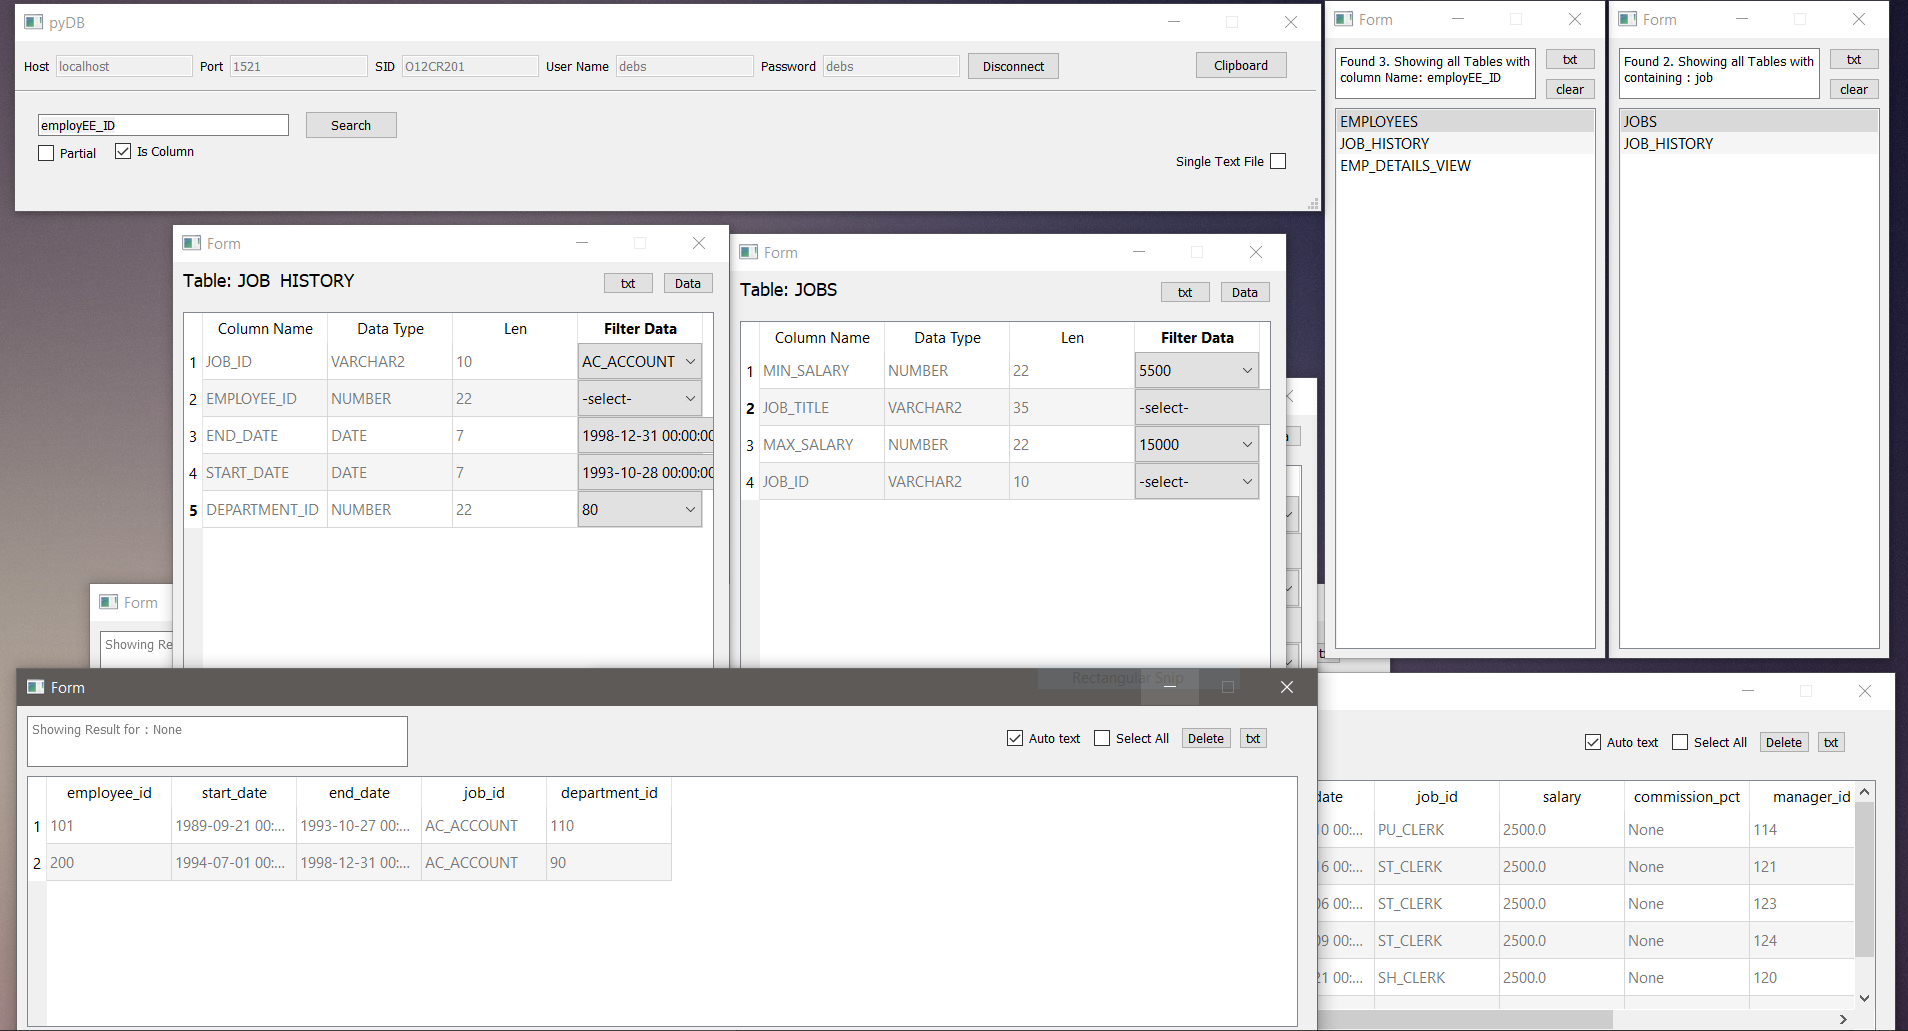The image size is (1908, 1031).
Task: Toggle Auto text in the salary results window
Action: click(x=1593, y=742)
